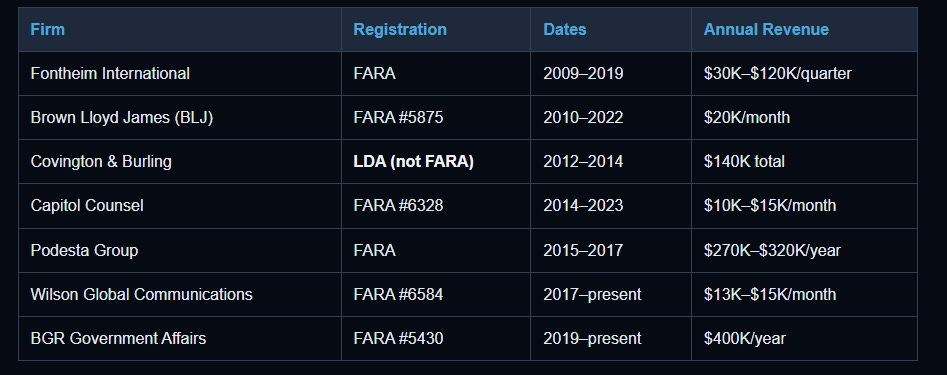947x375 pixels.
Task: Click the bold LDA (not FARA) cell
Action: point(436,162)
